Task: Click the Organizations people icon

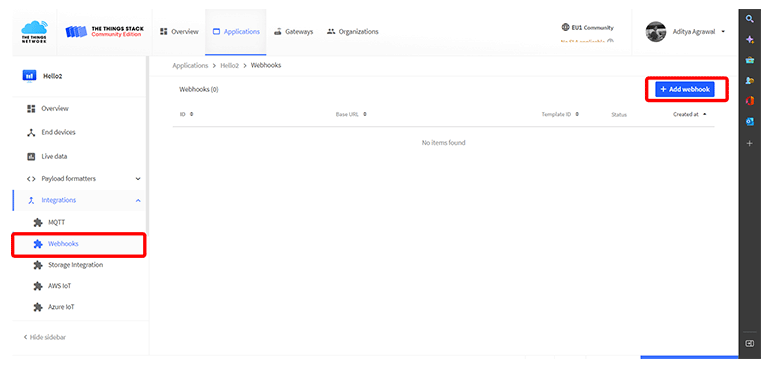Action: click(x=331, y=32)
